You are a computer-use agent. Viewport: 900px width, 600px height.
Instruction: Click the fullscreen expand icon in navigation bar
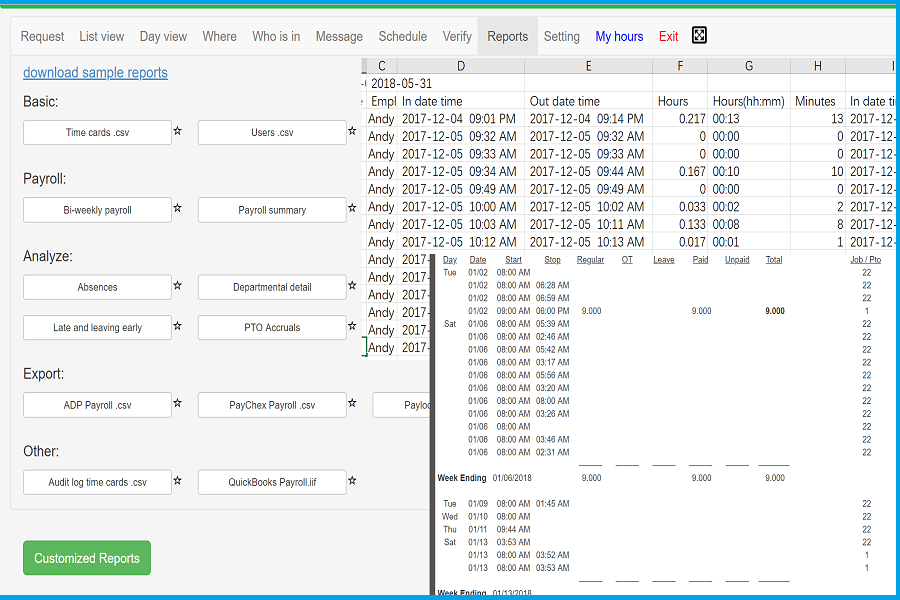point(699,35)
